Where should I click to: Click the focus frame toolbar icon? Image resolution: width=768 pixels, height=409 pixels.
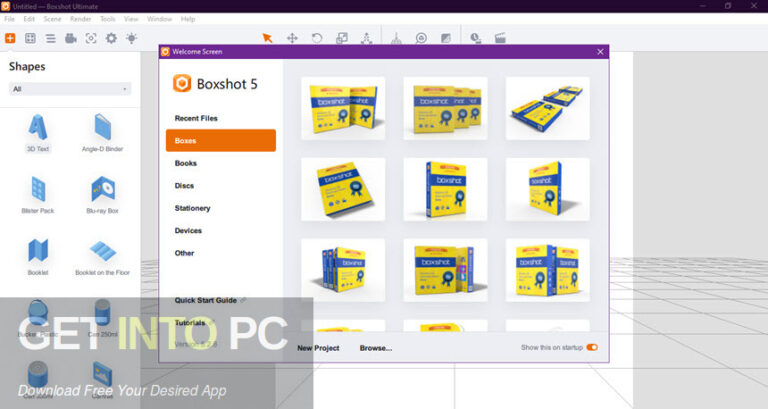(x=91, y=38)
